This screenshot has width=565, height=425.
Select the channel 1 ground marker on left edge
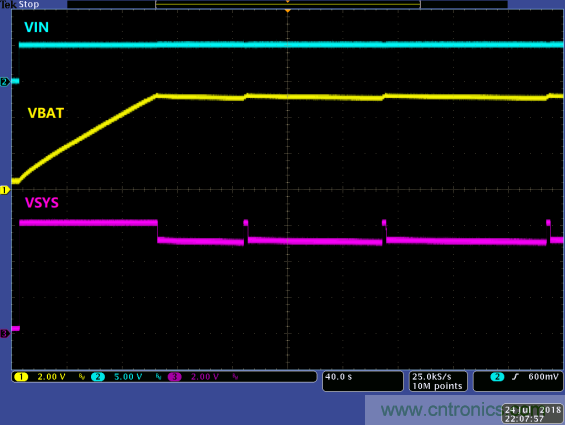click(x=5, y=190)
